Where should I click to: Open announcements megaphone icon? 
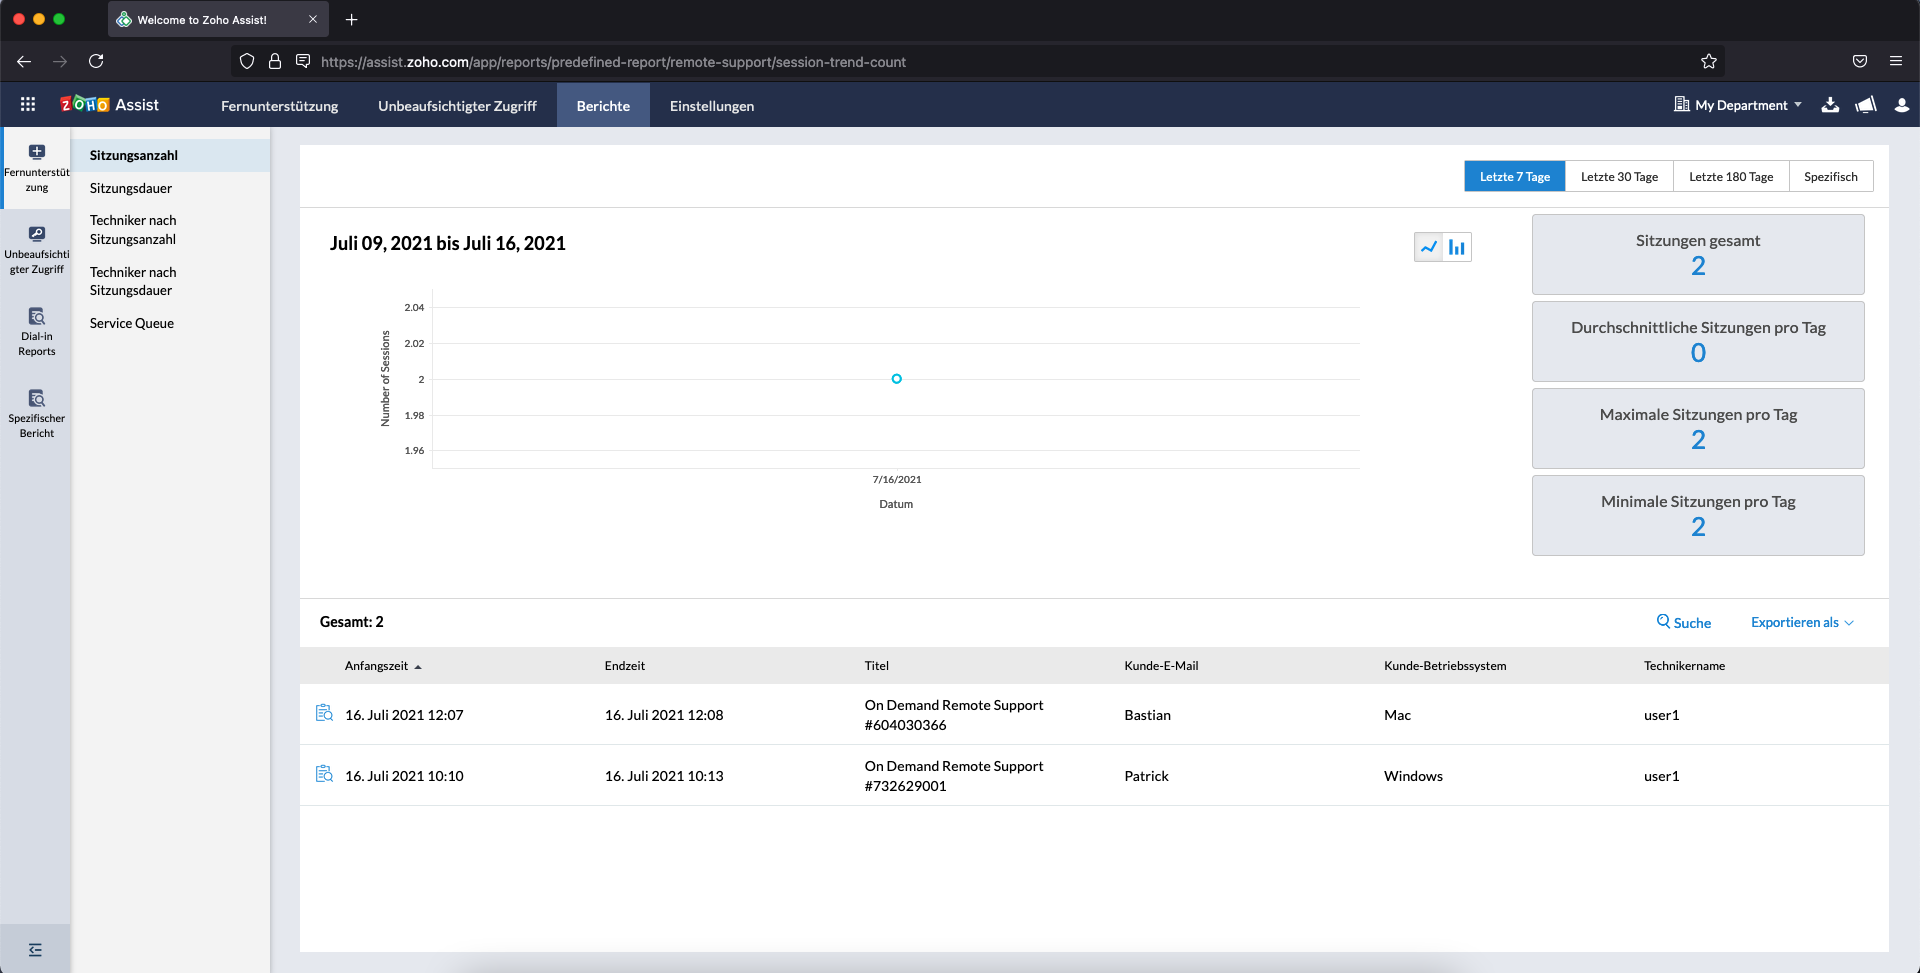(x=1866, y=105)
